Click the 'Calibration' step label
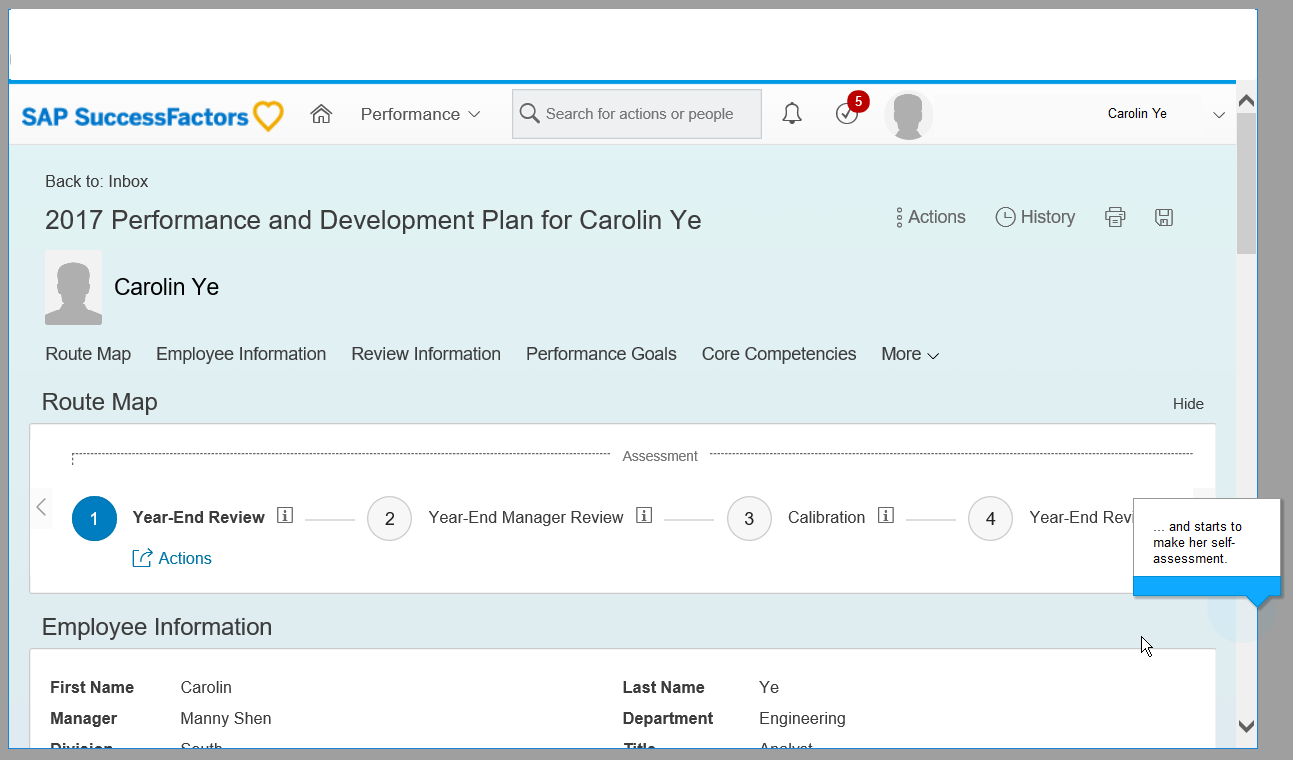This screenshot has height=760, width=1293. (x=826, y=517)
